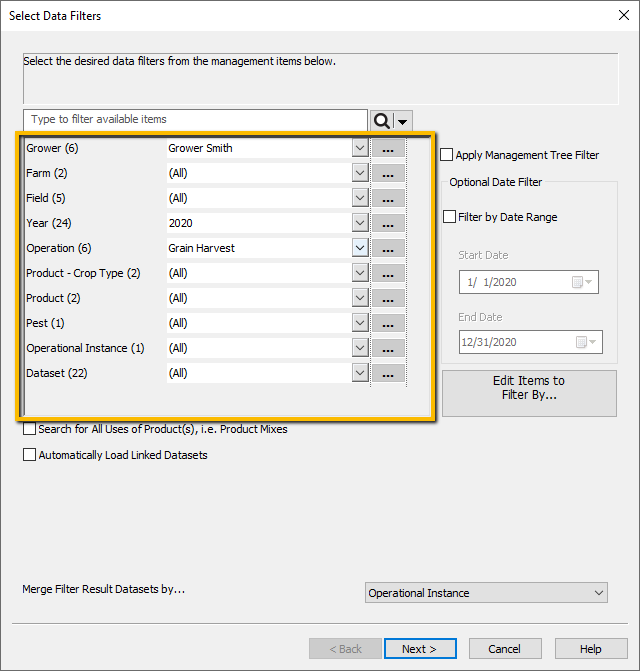The height and width of the screenshot is (671, 640).
Task: Click the ellipsis button in Field row
Action: (388, 199)
